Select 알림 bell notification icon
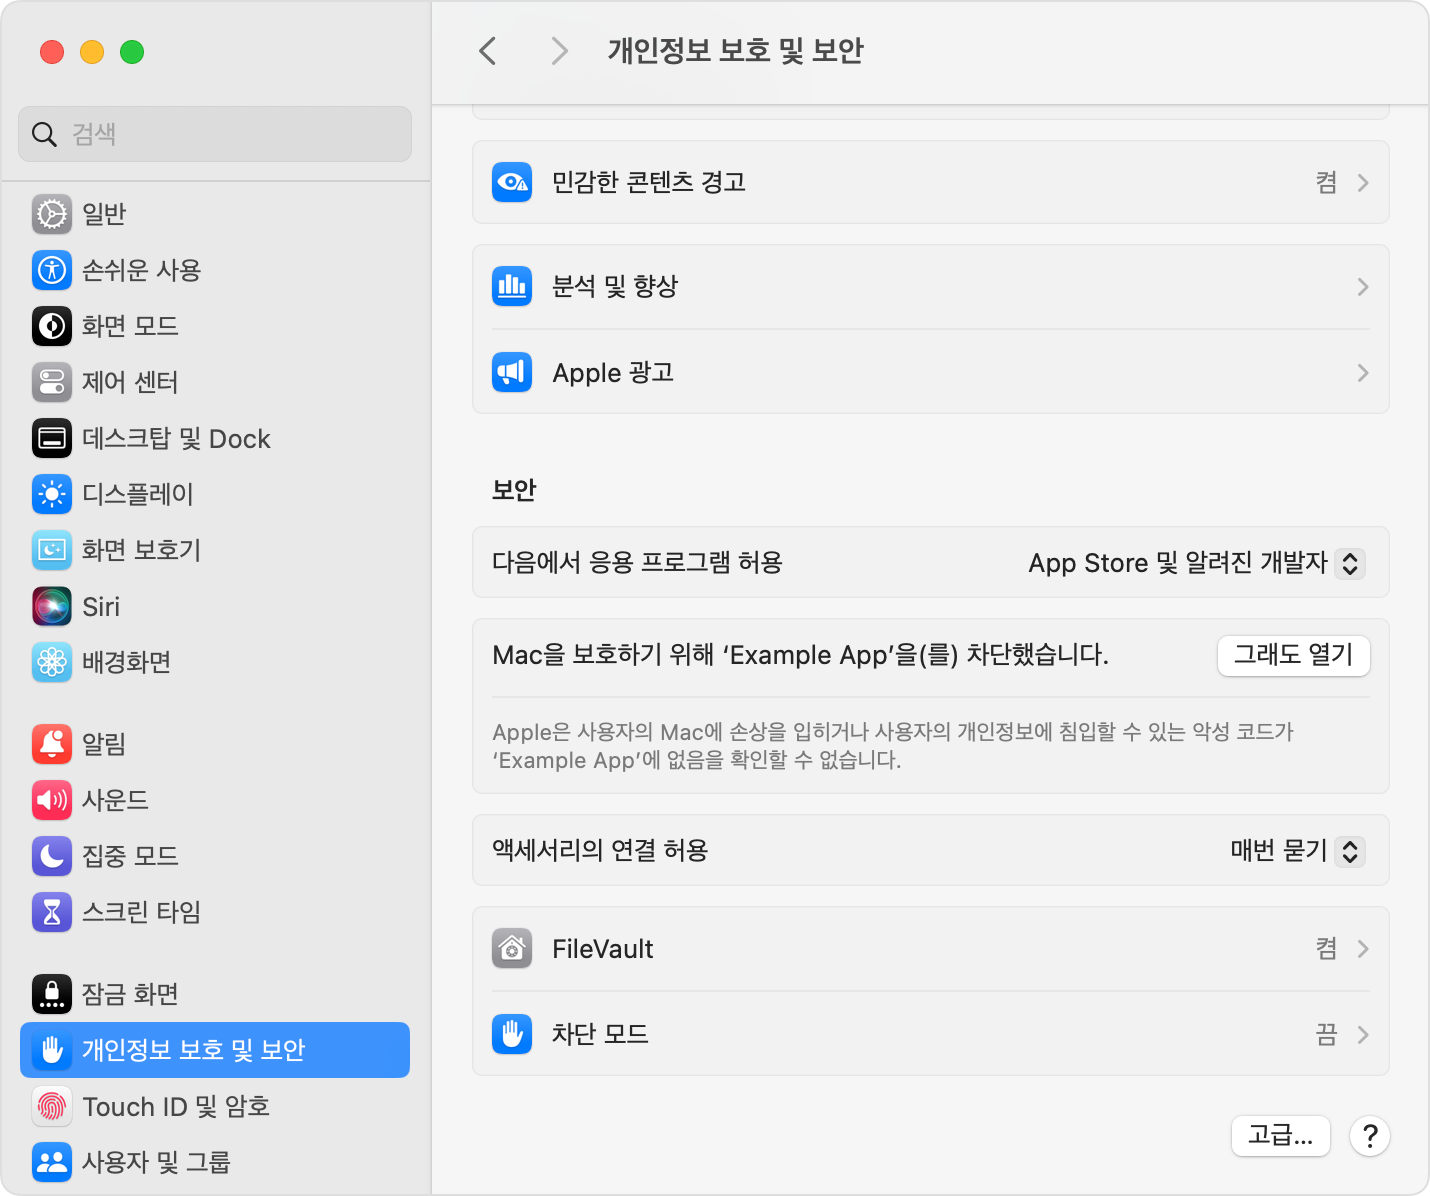The width and height of the screenshot is (1430, 1196). pos(52,744)
